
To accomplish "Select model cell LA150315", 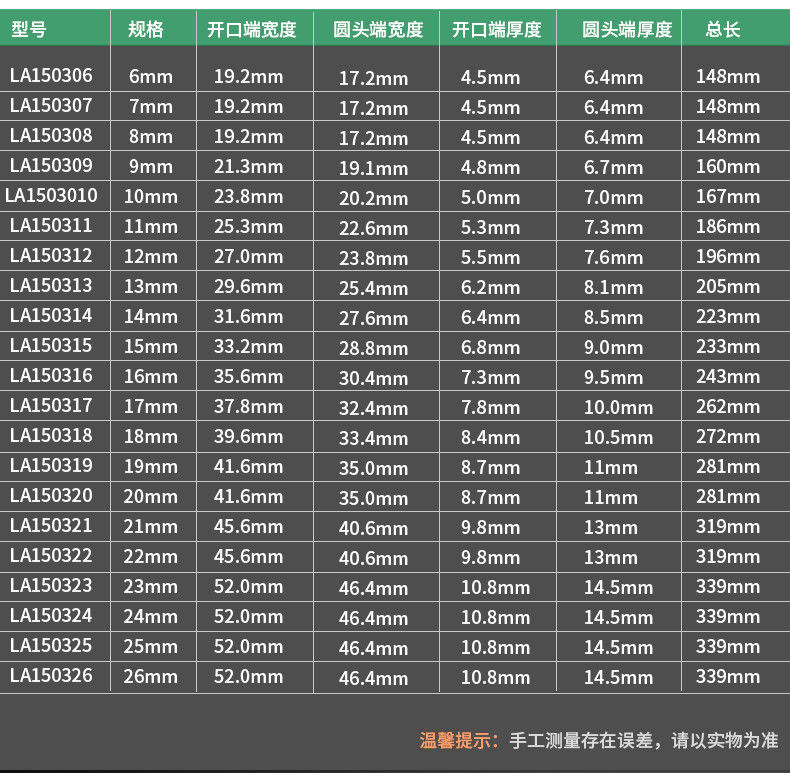I will [51, 345].
